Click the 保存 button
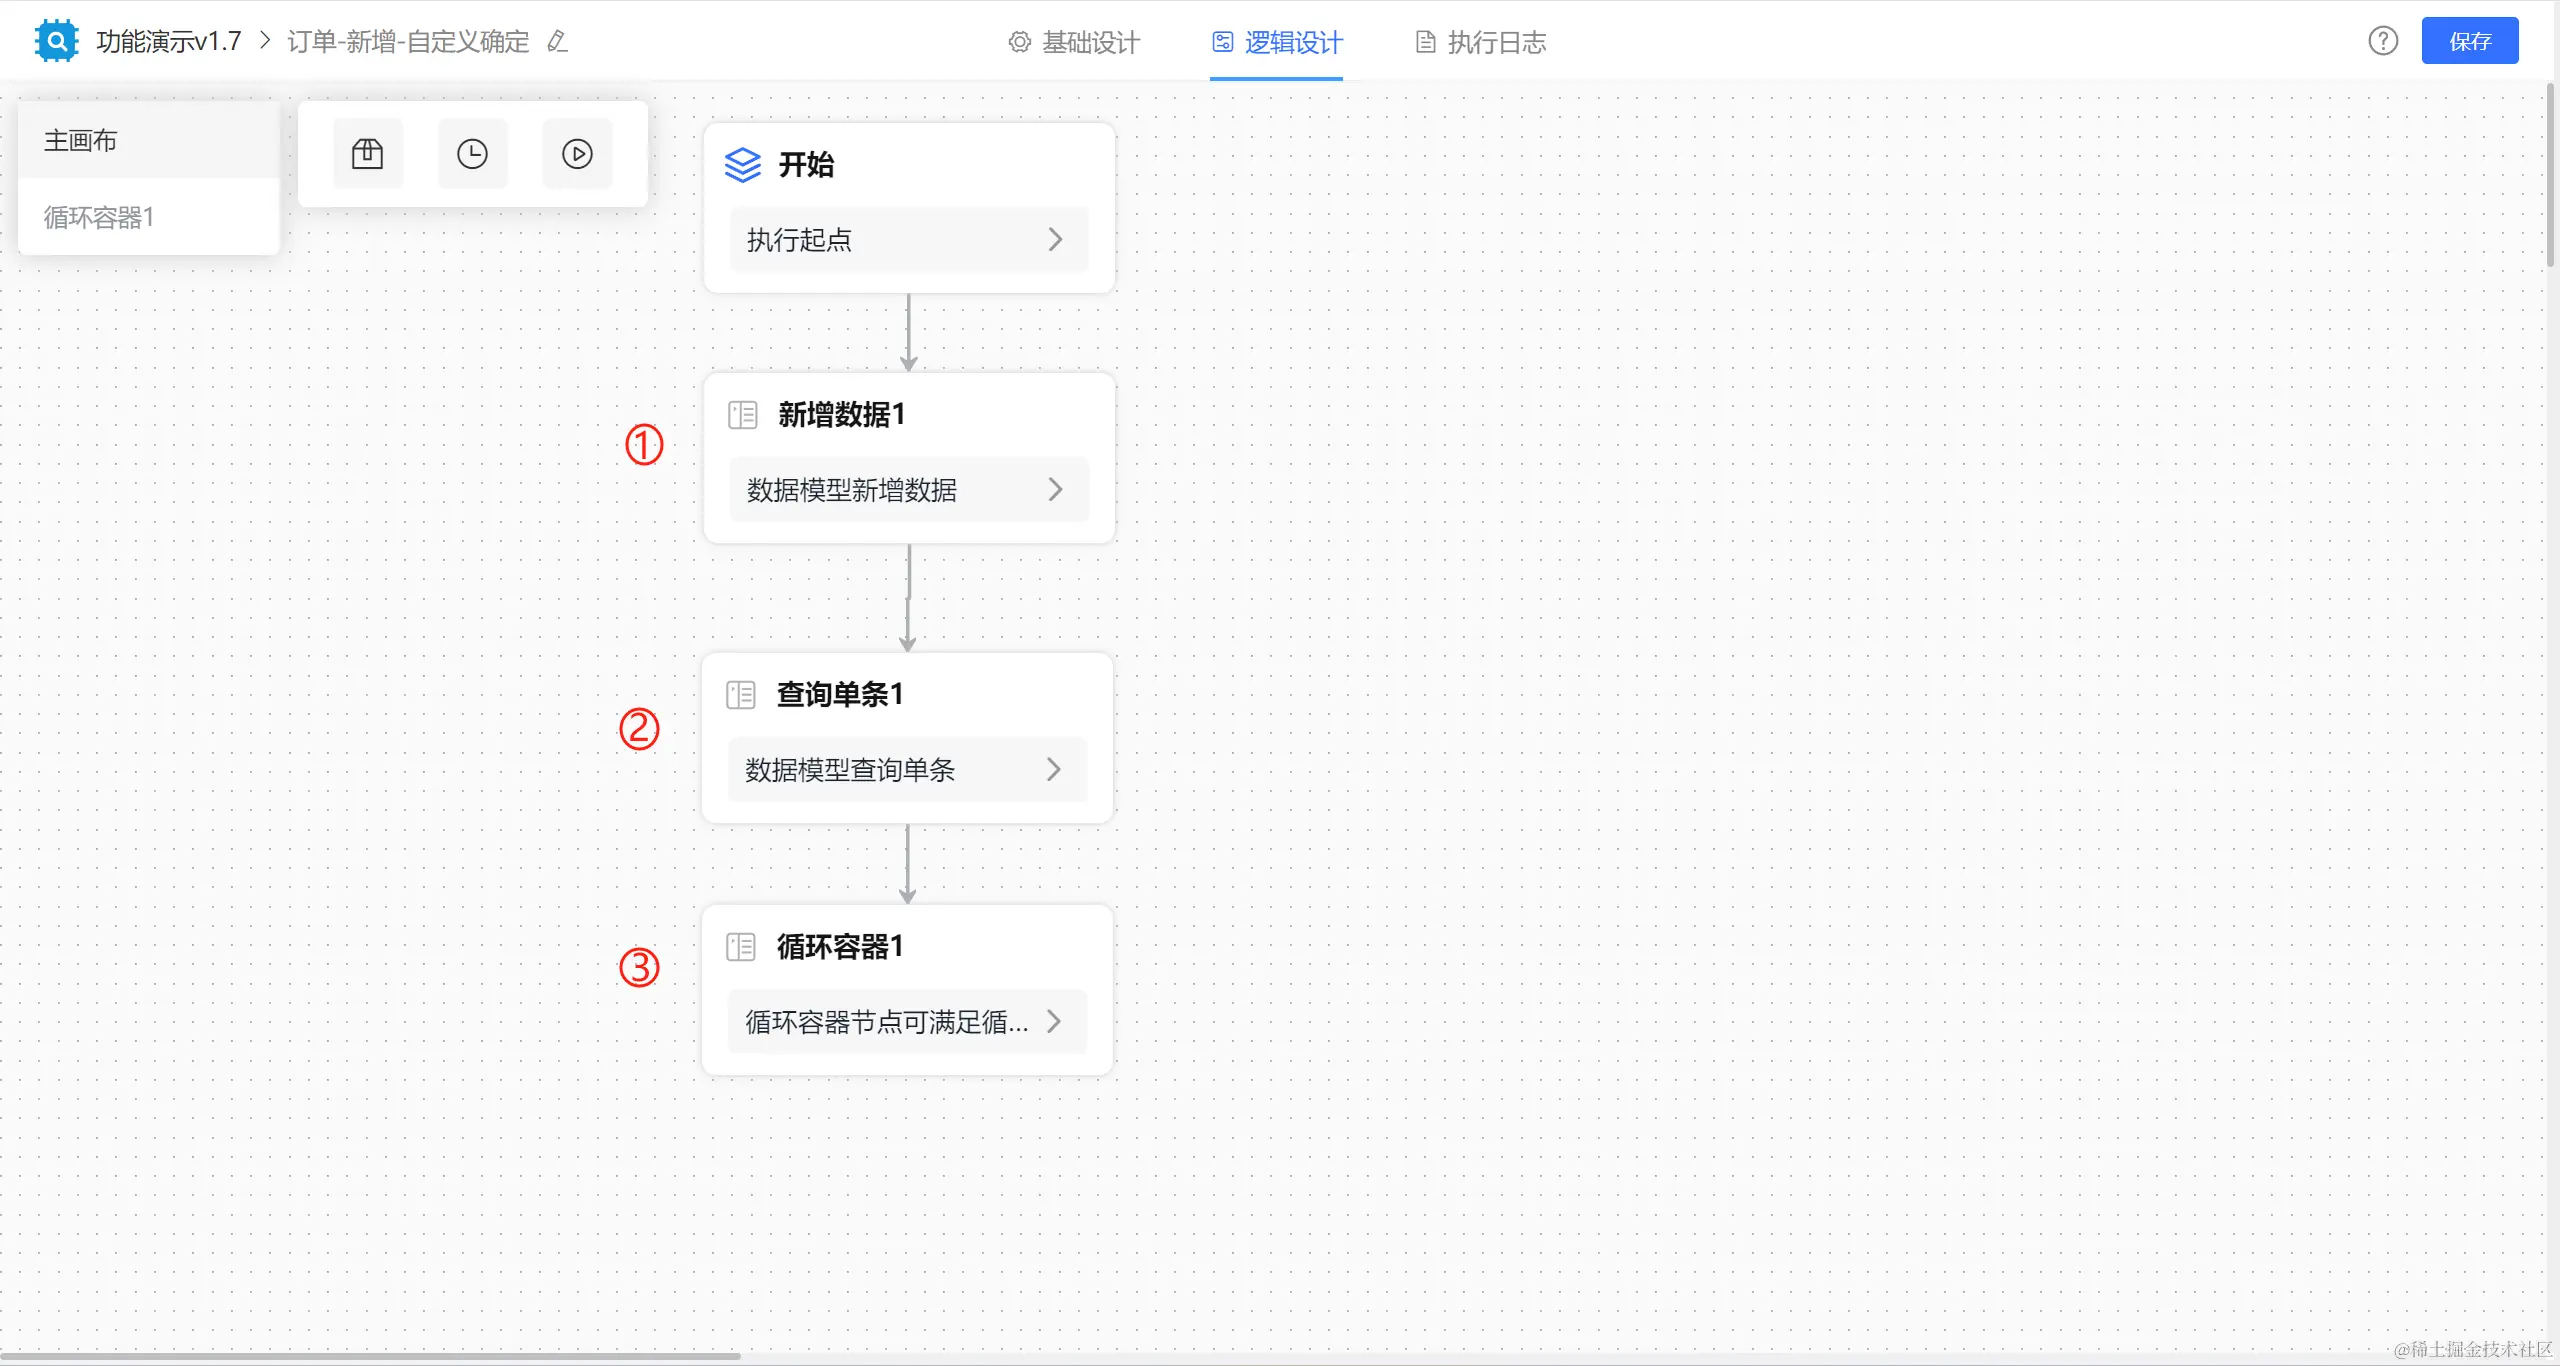This screenshot has width=2560, height=1366. point(2469,41)
